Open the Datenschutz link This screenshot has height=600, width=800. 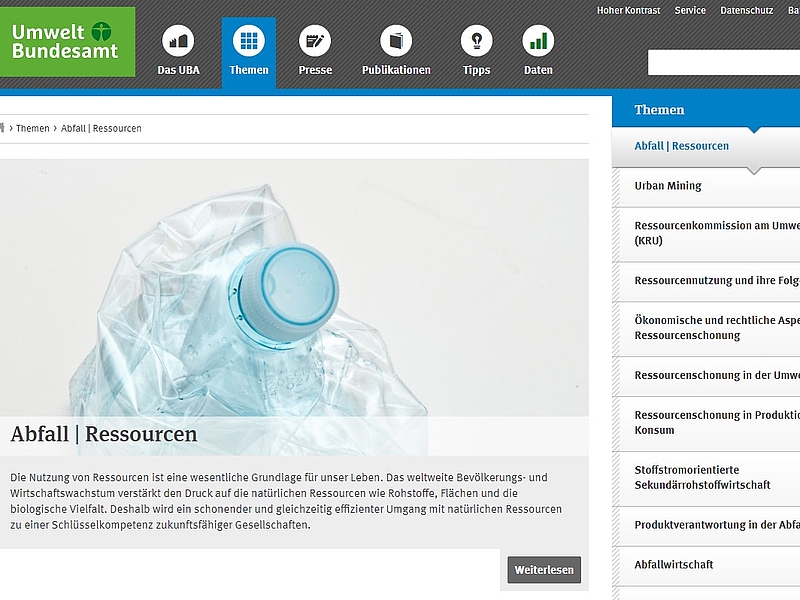click(x=746, y=10)
